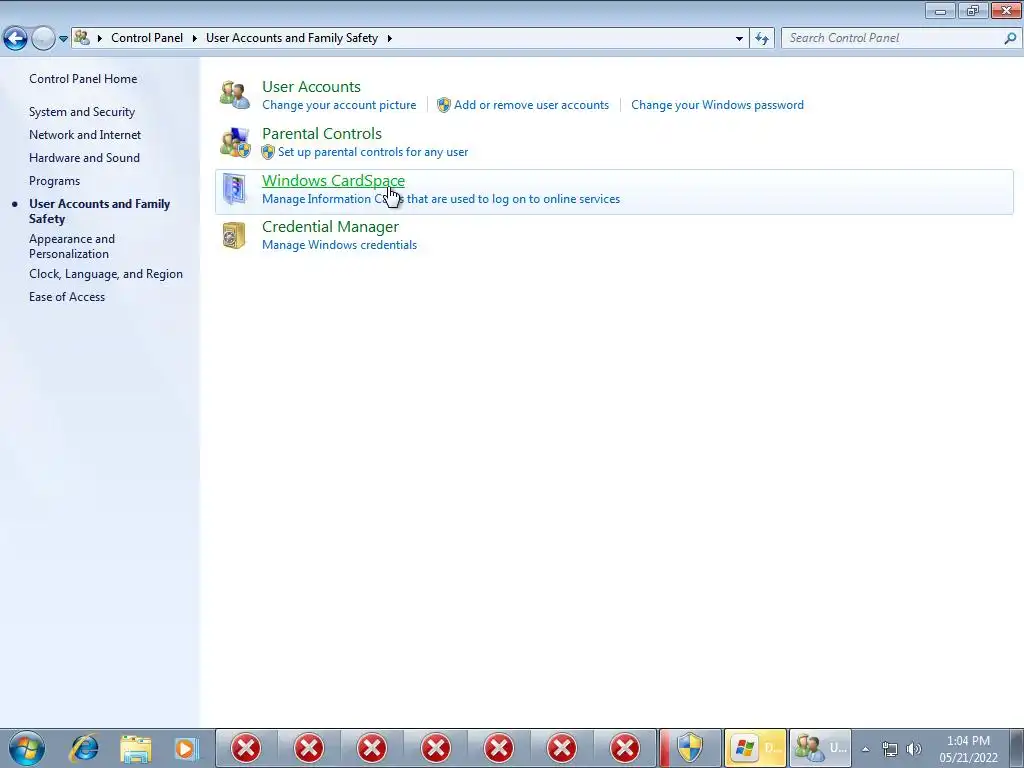This screenshot has height=768, width=1024.
Task: Open the User Accounts heading
Action: point(311,86)
